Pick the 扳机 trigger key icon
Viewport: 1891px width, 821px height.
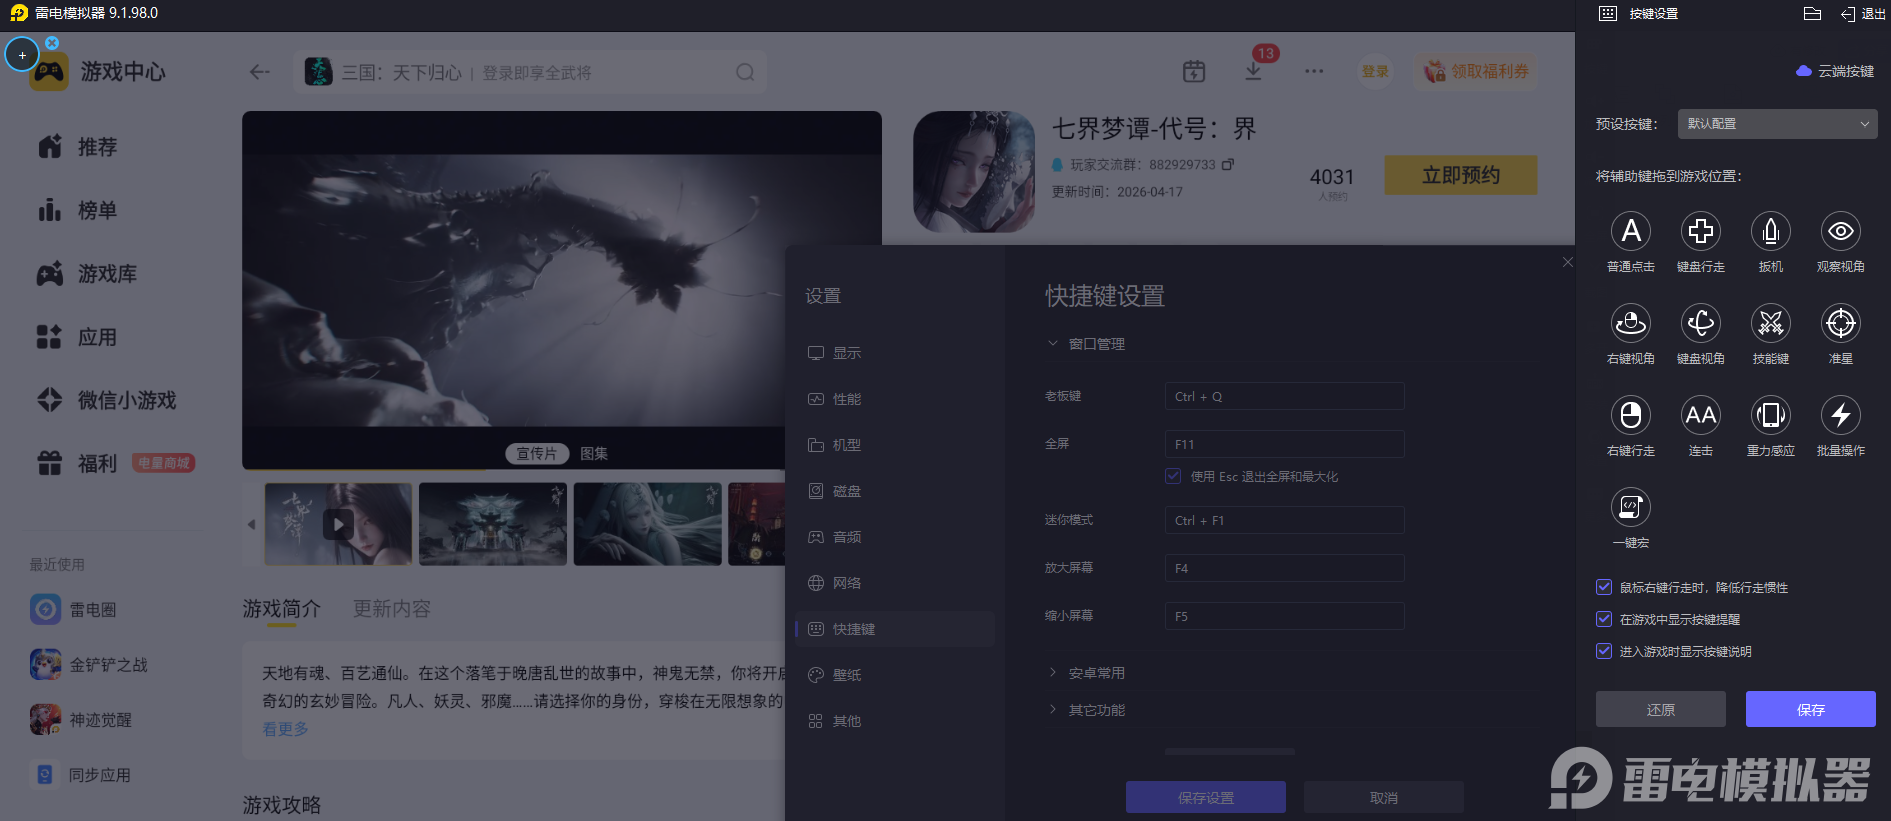coord(1770,232)
